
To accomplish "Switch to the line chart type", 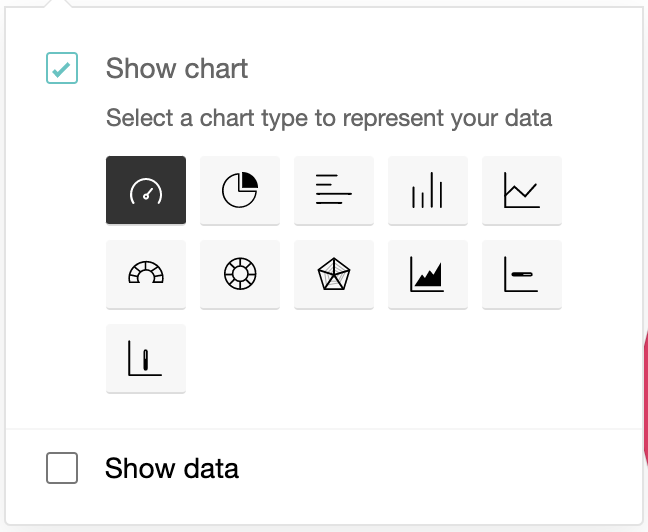I will tap(522, 190).
